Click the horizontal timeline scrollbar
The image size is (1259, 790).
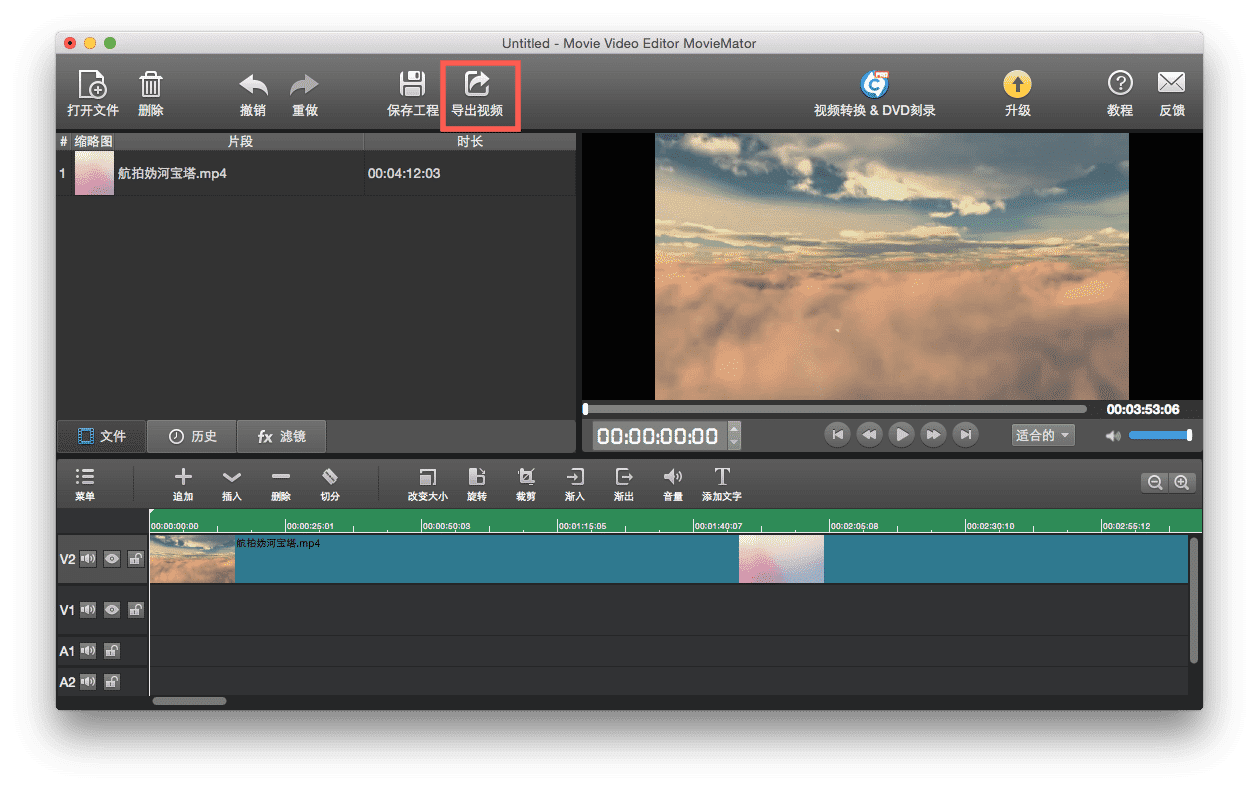click(x=189, y=701)
